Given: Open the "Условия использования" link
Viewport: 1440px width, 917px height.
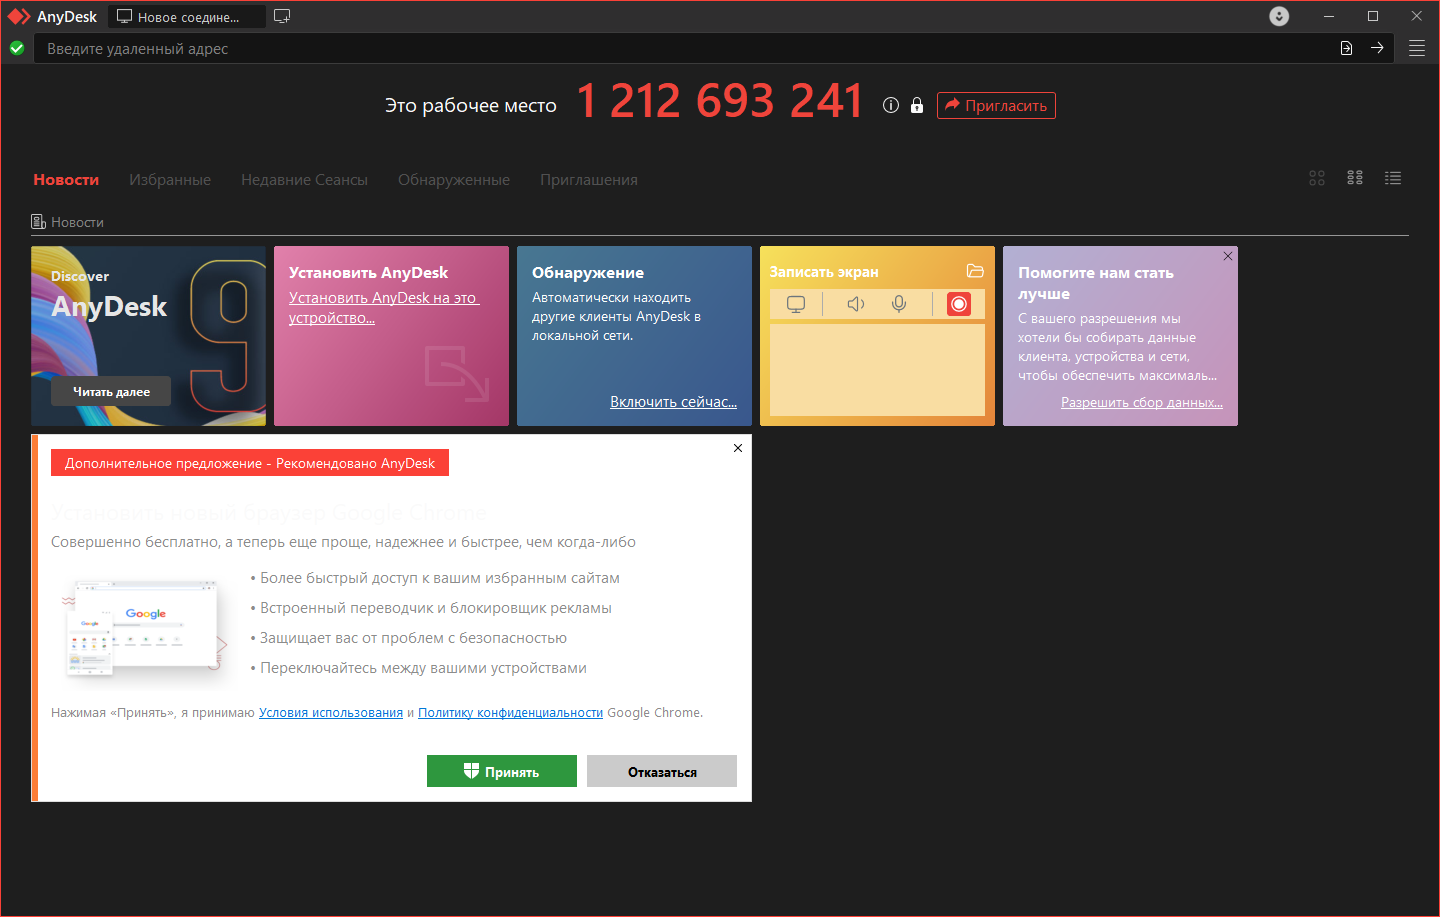Looking at the screenshot, I should click(x=331, y=713).
